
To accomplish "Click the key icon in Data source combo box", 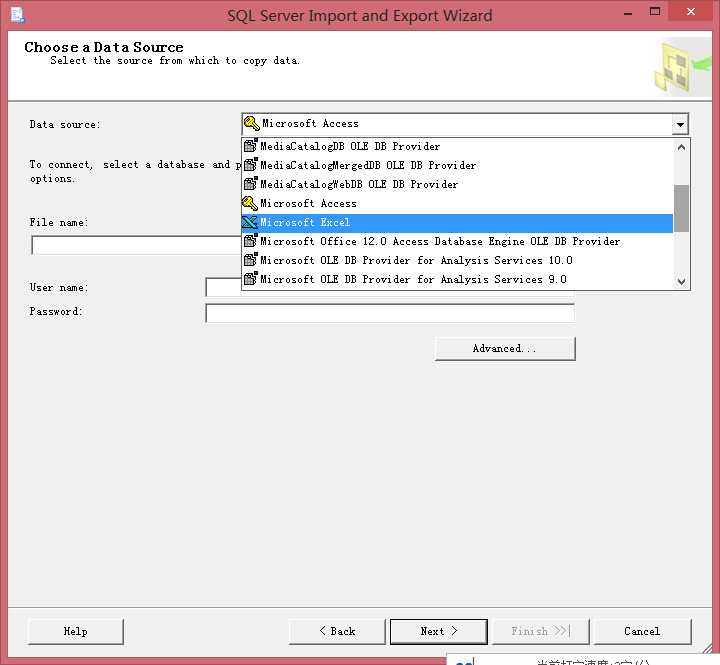I will click(252, 123).
